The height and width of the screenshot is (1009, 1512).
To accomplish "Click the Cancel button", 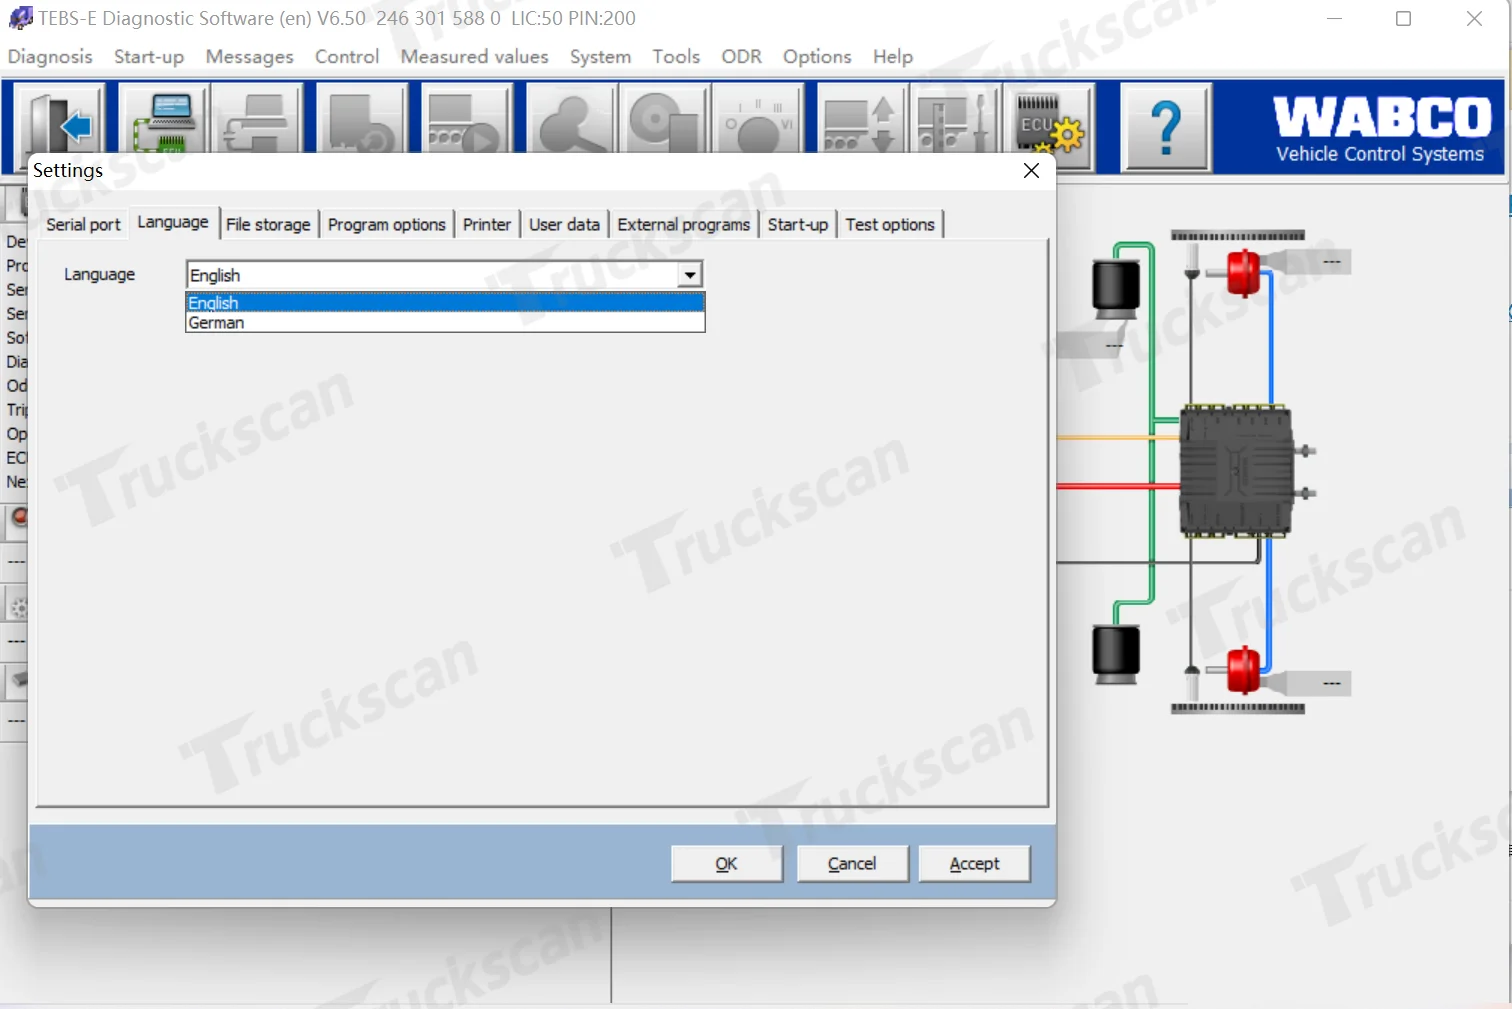I will point(852,864).
